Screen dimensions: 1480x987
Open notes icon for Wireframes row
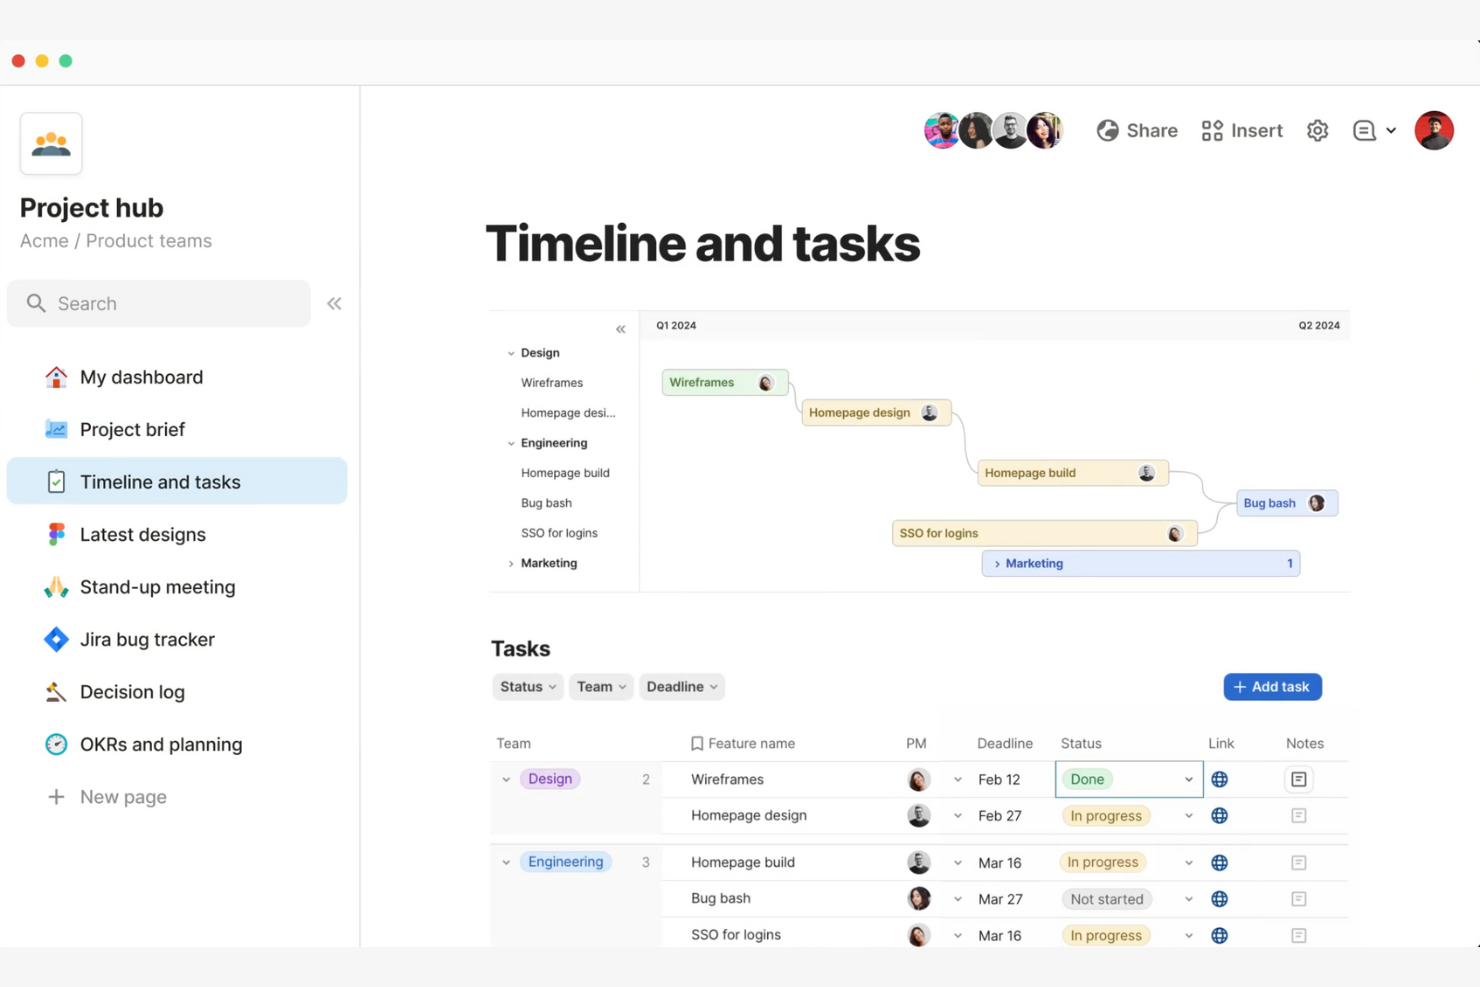[x=1298, y=780]
